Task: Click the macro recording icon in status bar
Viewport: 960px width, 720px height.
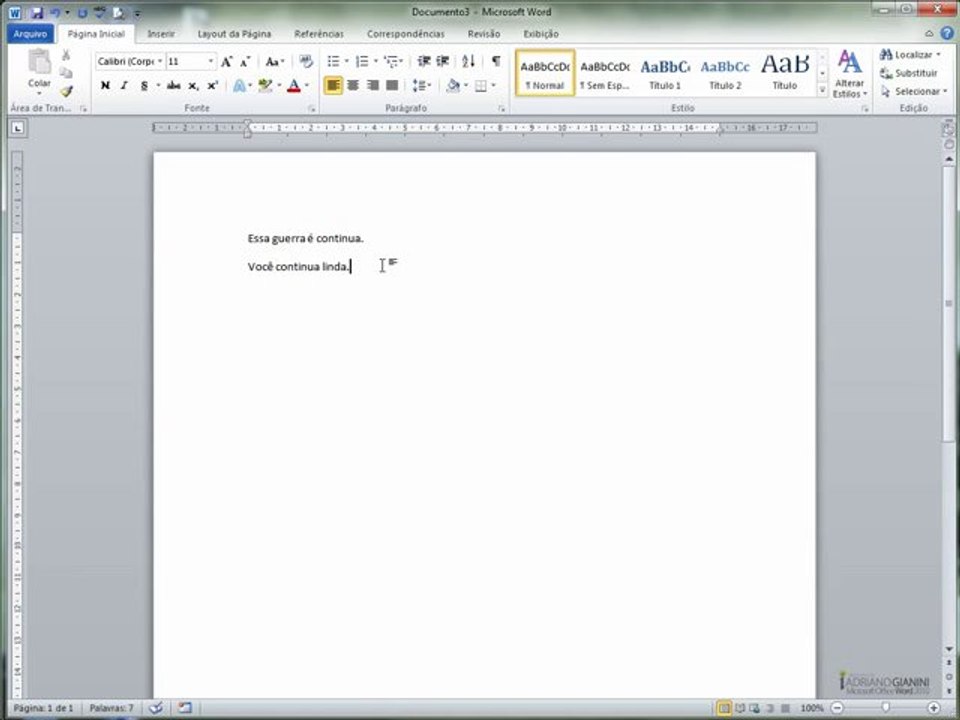Action: click(185, 708)
